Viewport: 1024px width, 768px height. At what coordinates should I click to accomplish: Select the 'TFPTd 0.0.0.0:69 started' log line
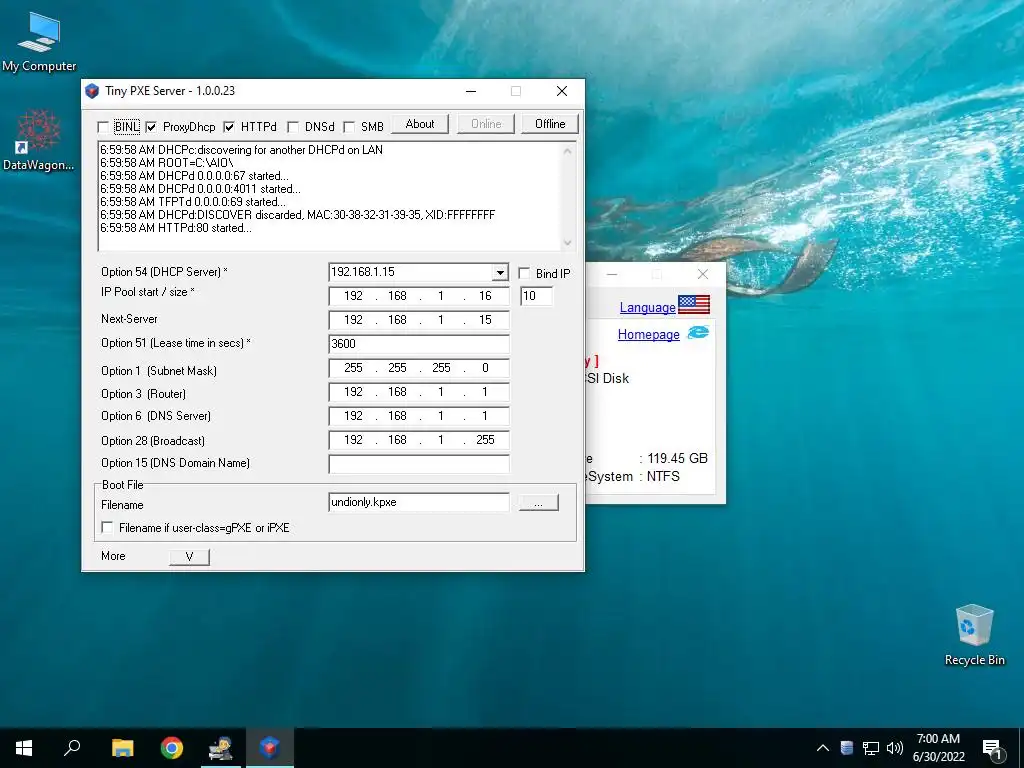pyautogui.click(x=193, y=202)
